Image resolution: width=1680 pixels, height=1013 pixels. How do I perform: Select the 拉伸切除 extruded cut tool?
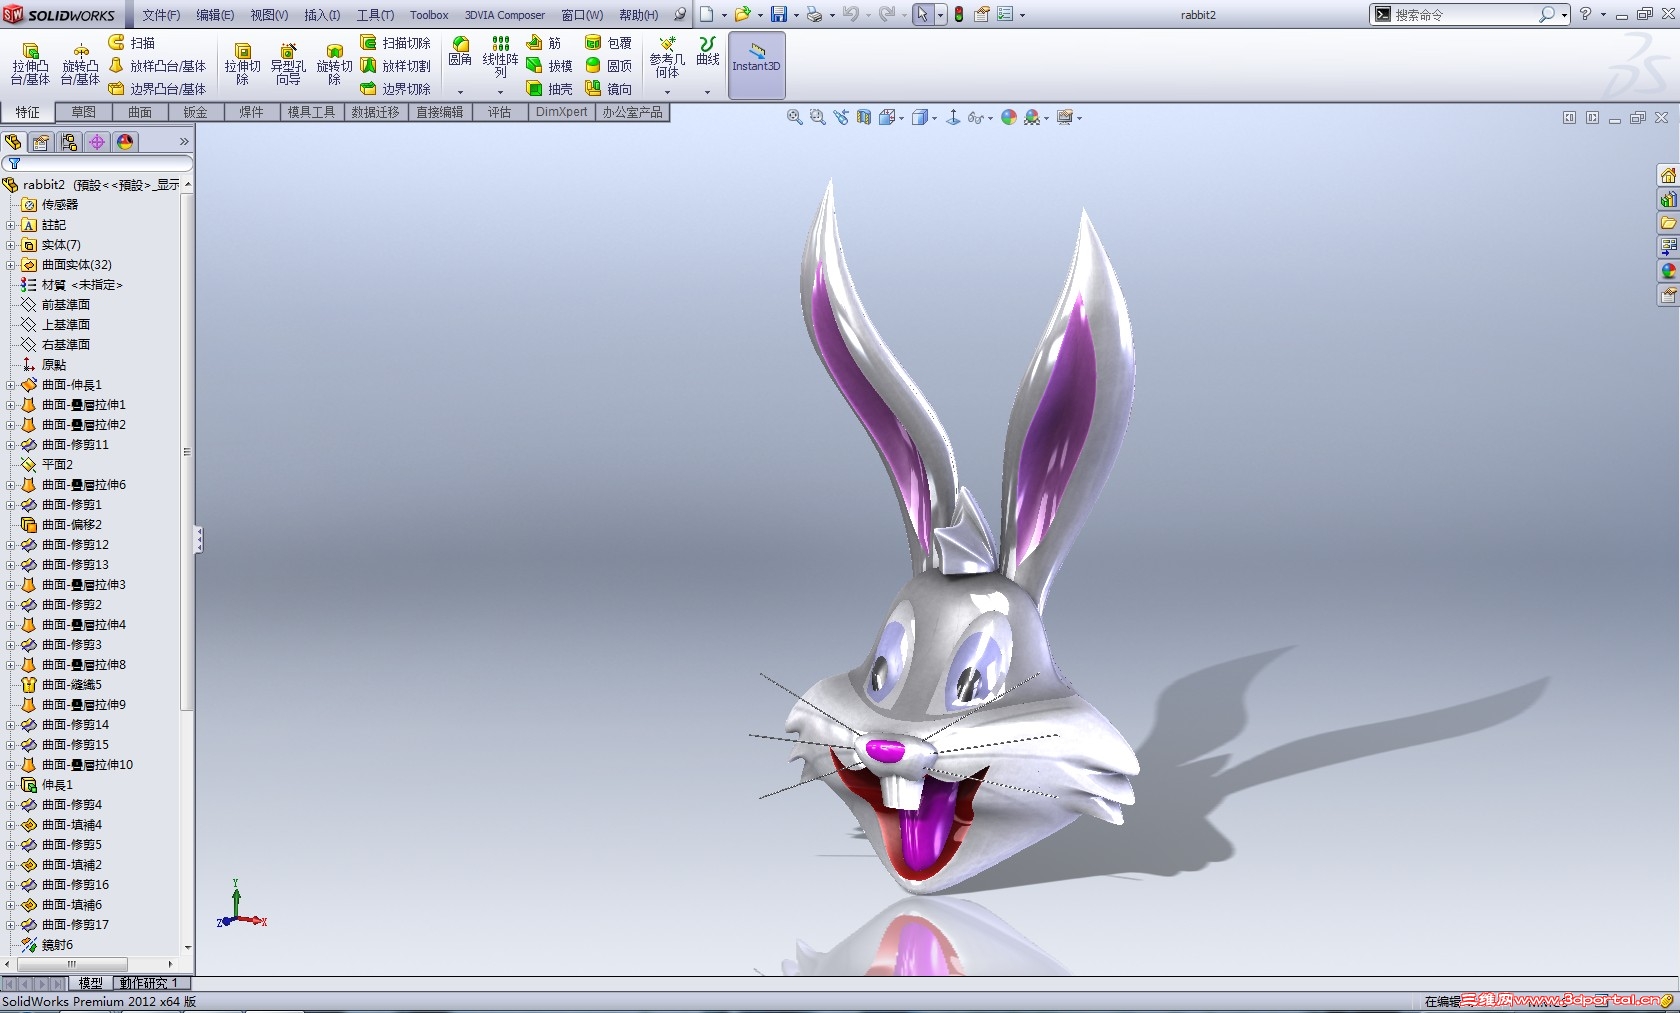click(x=242, y=64)
